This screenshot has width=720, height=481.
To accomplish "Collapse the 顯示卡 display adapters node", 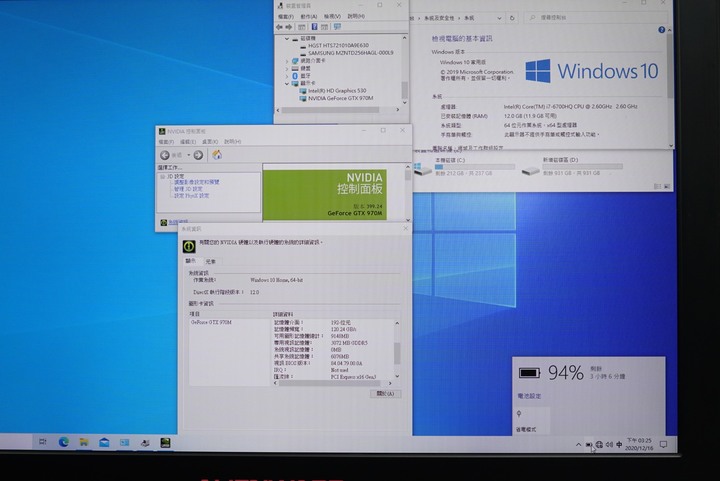I will 287,83.
